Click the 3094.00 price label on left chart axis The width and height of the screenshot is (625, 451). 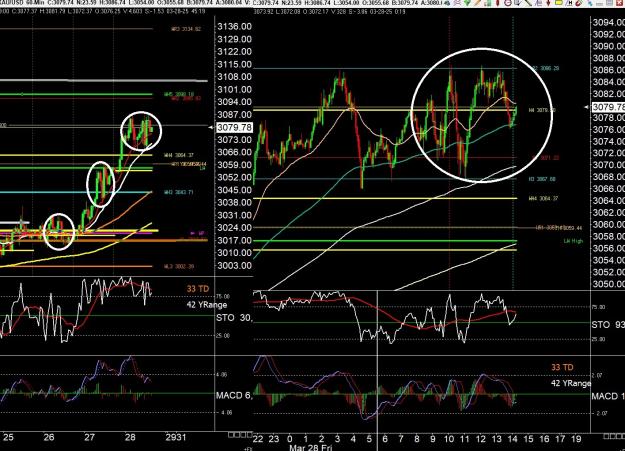234,102
